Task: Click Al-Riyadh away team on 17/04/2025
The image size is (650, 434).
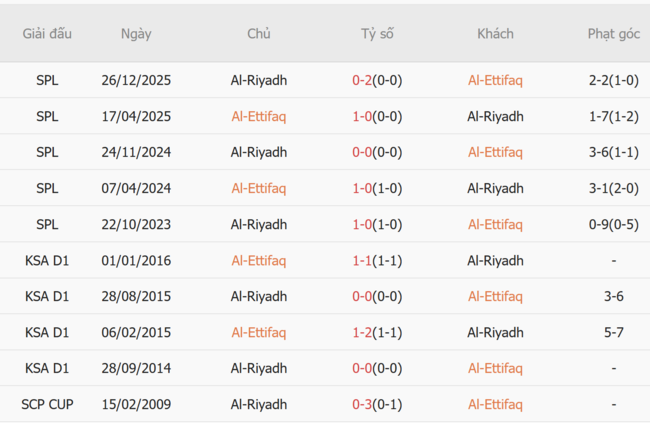Action: [x=495, y=116]
